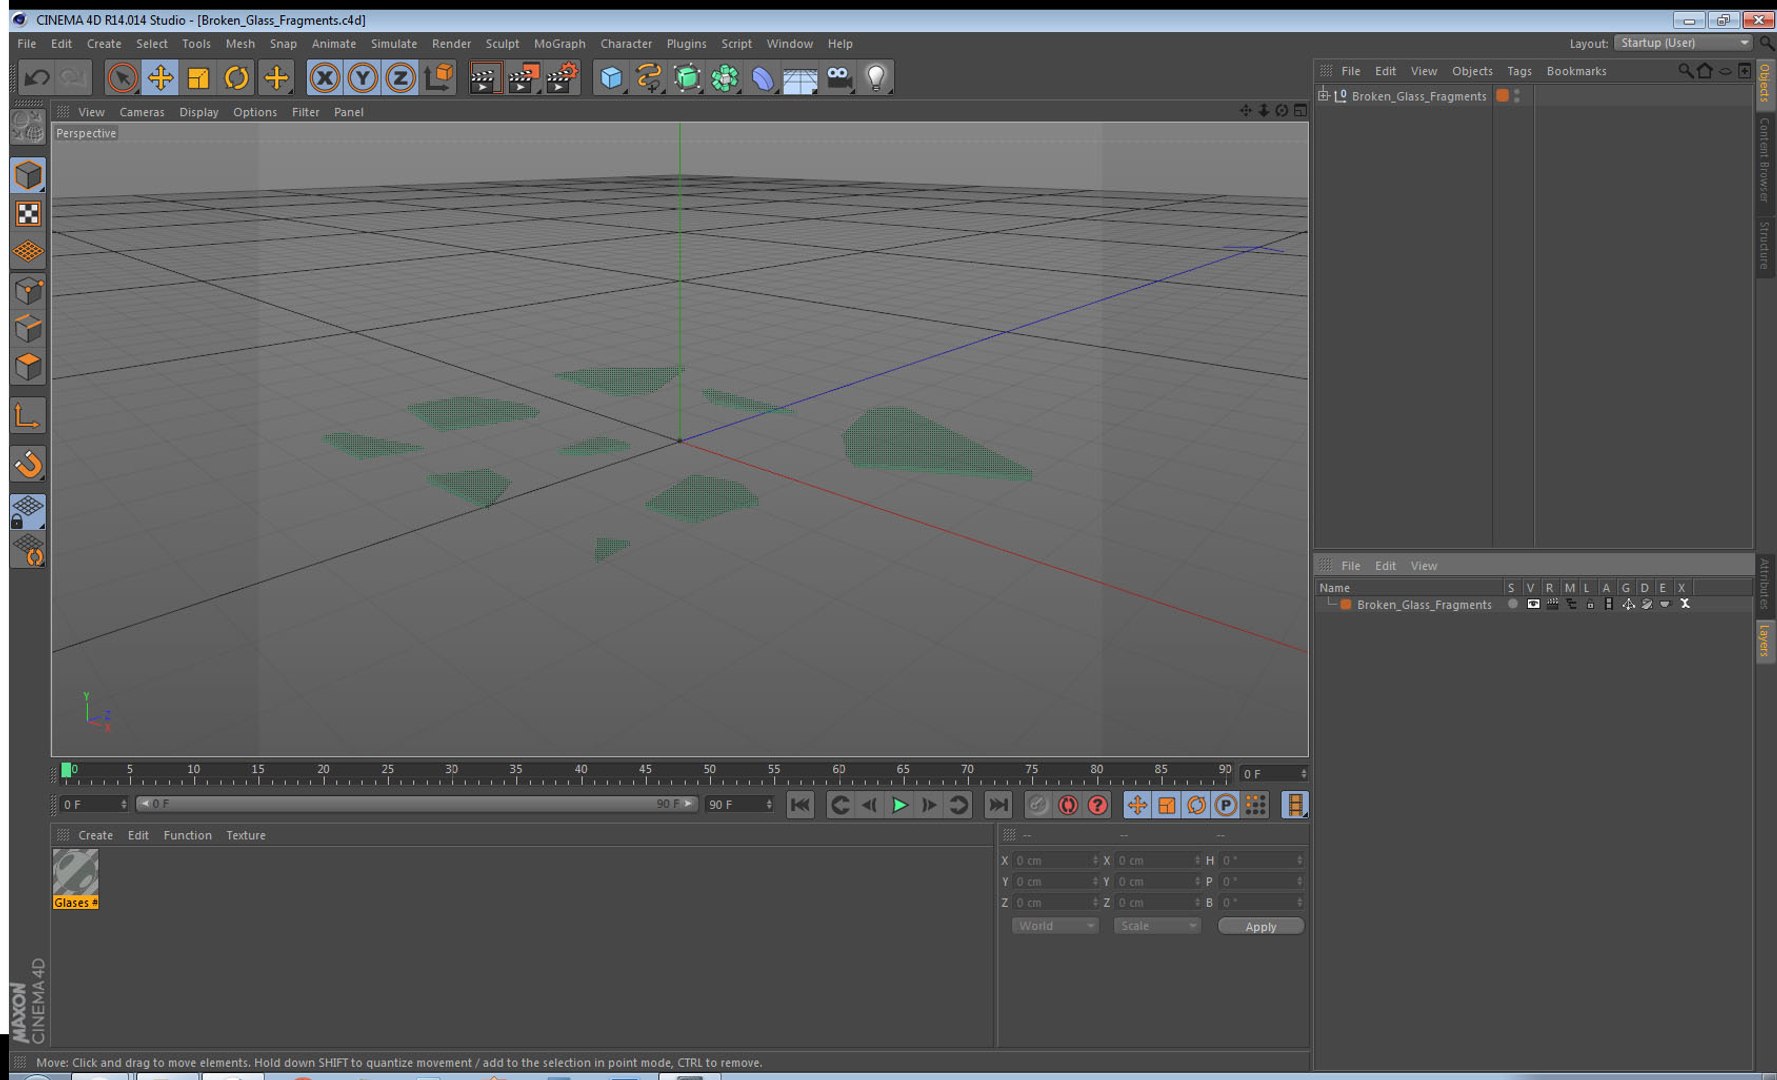Open the Floor environment objects icon
Screen dimensions: 1777x1080
pos(801,77)
